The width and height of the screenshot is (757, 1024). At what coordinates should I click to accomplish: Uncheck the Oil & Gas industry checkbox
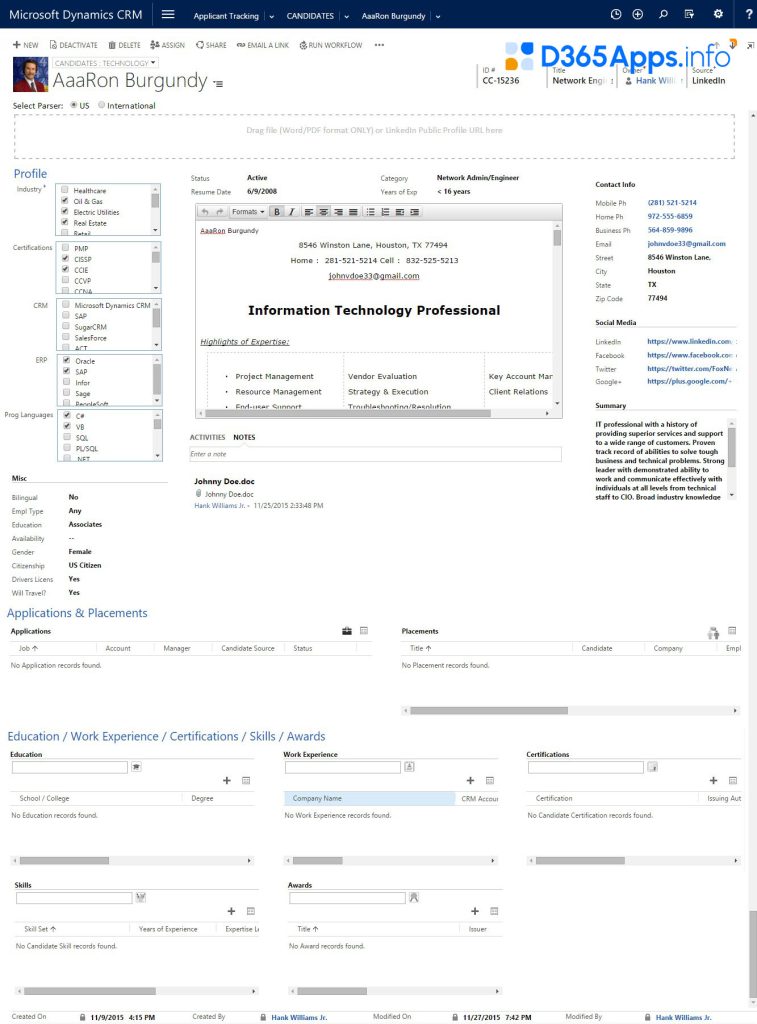point(65,201)
